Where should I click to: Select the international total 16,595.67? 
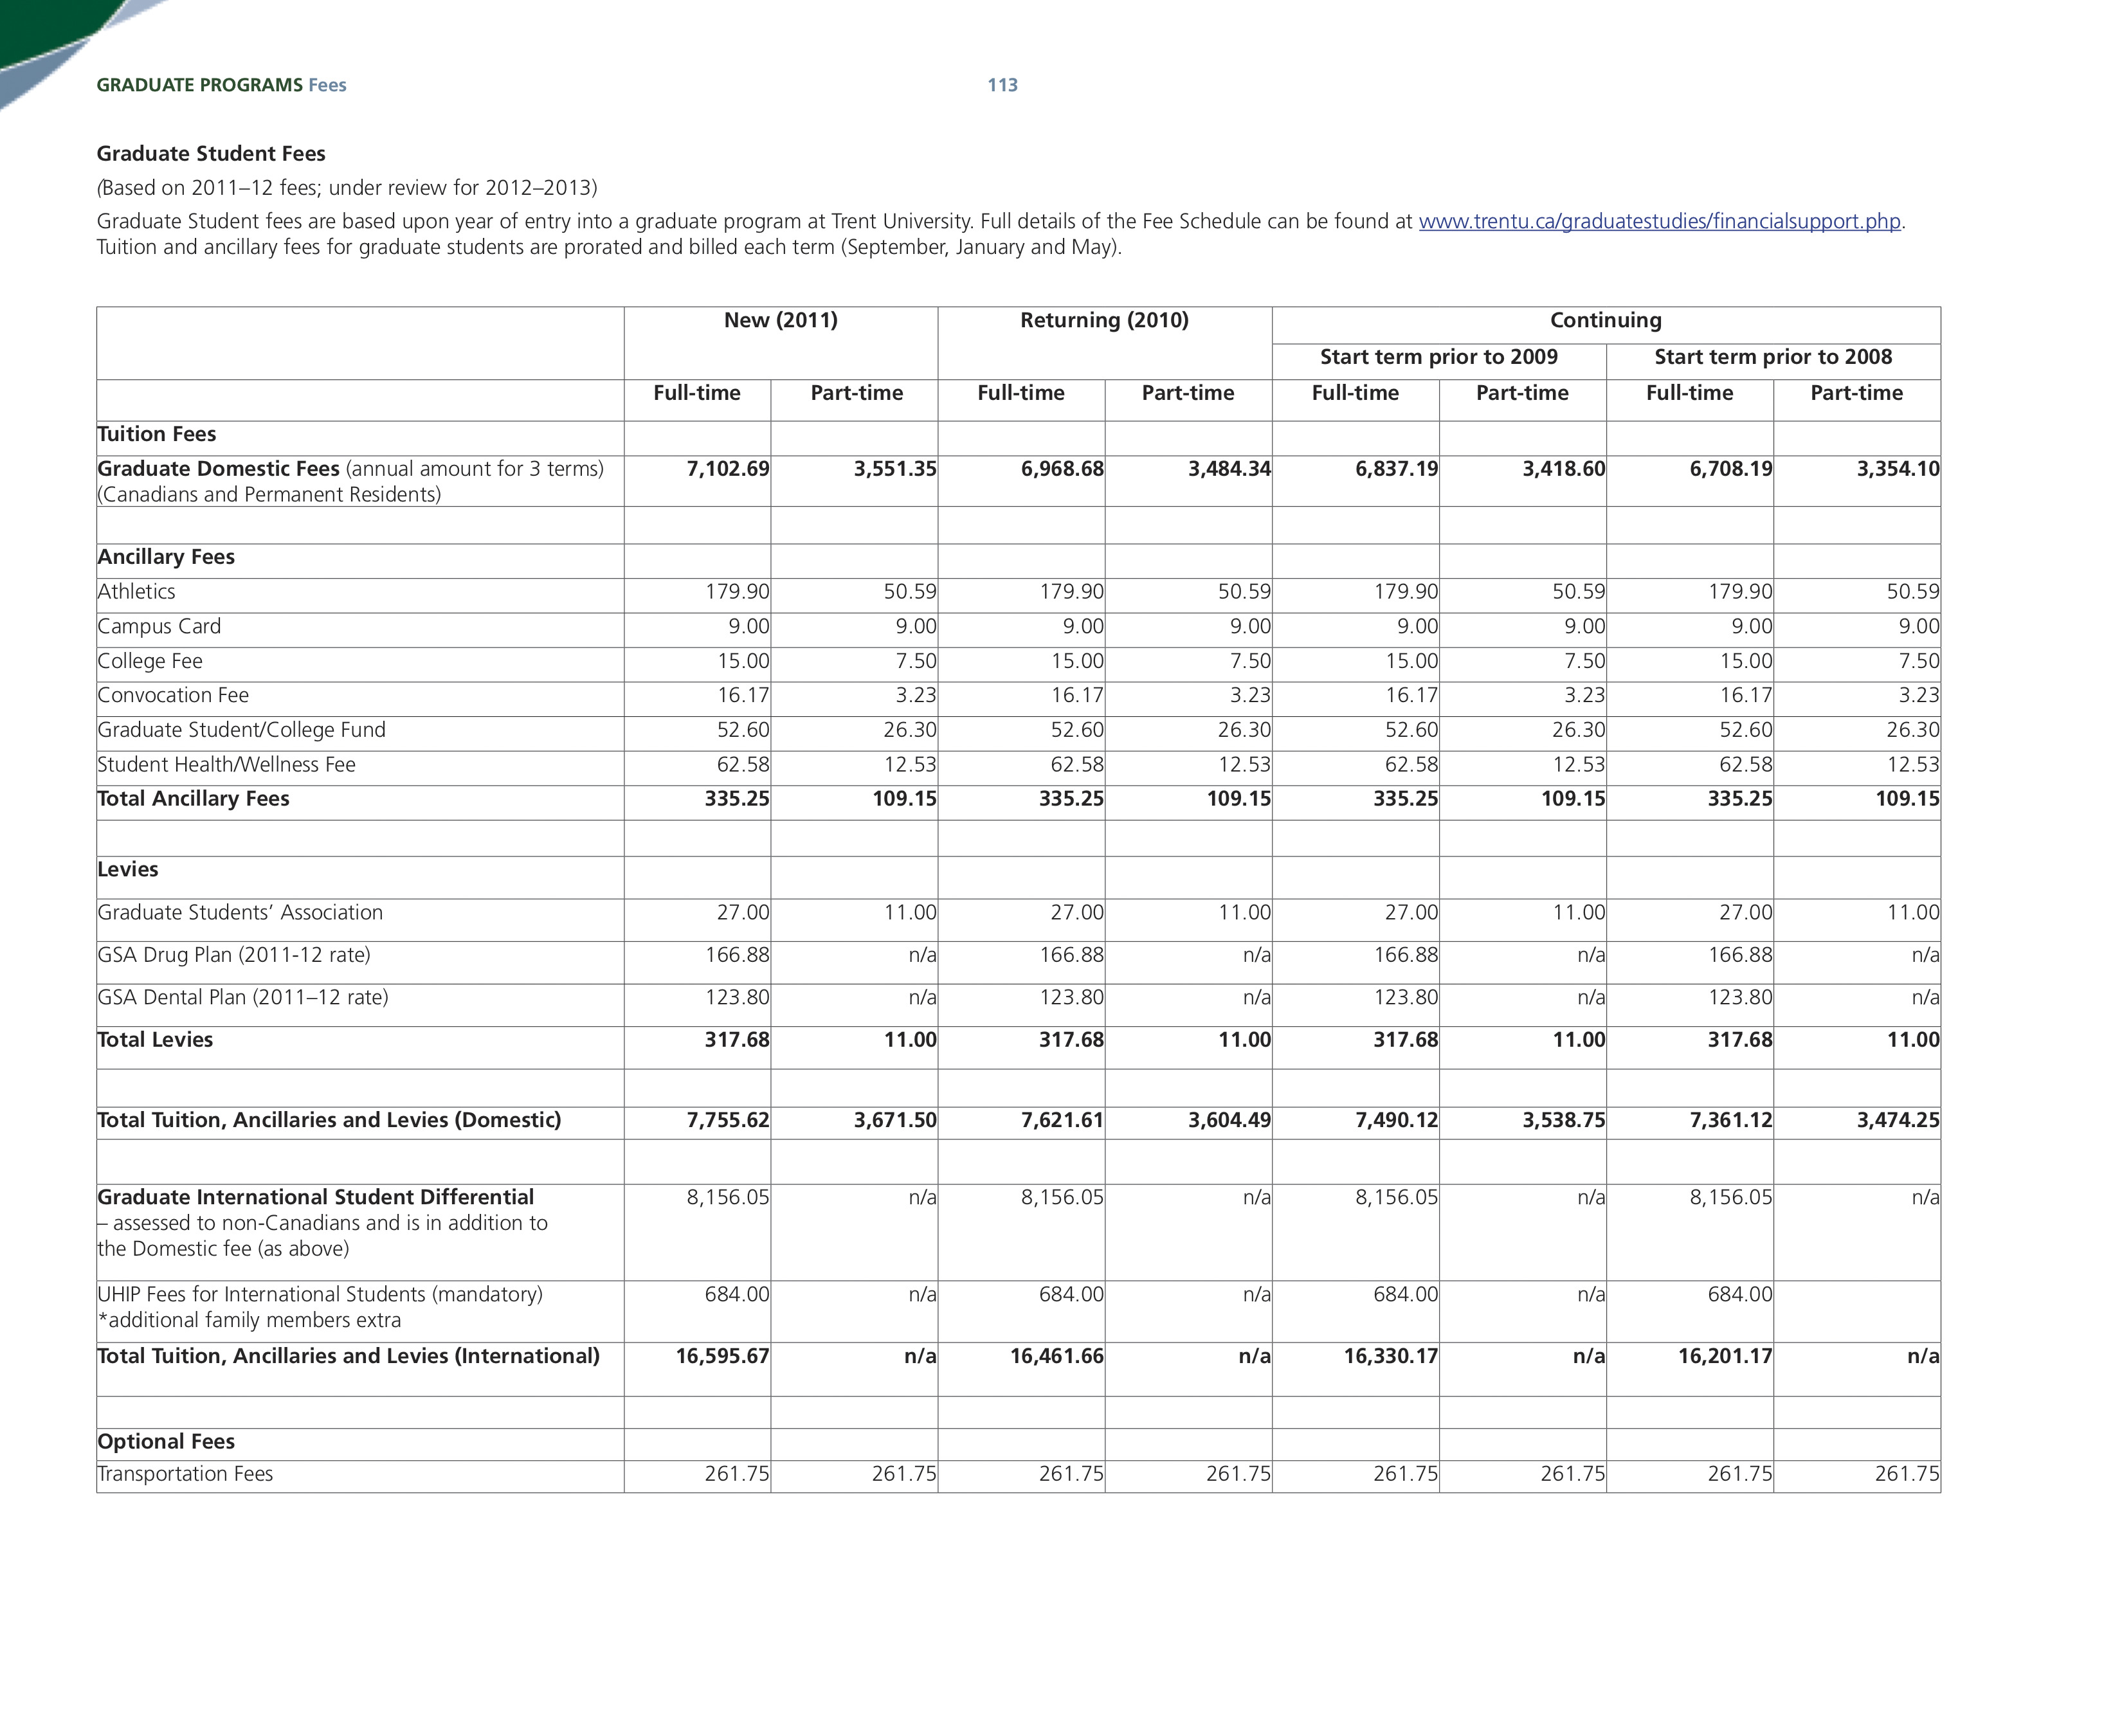pos(722,1356)
